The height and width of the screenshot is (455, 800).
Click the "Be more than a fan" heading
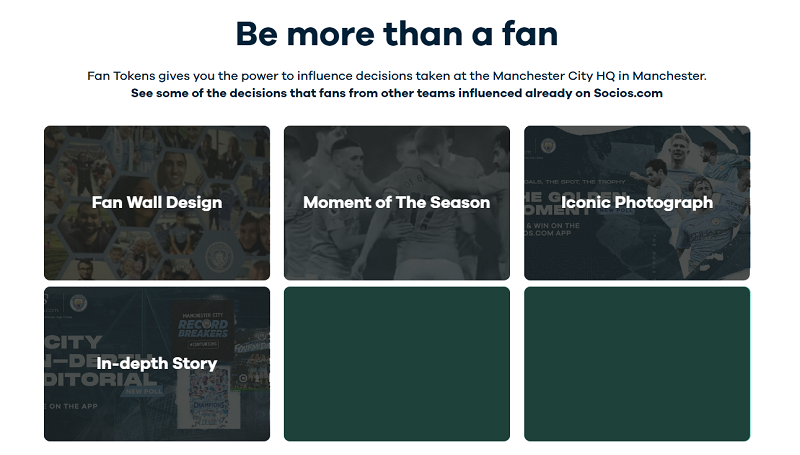(397, 34)
